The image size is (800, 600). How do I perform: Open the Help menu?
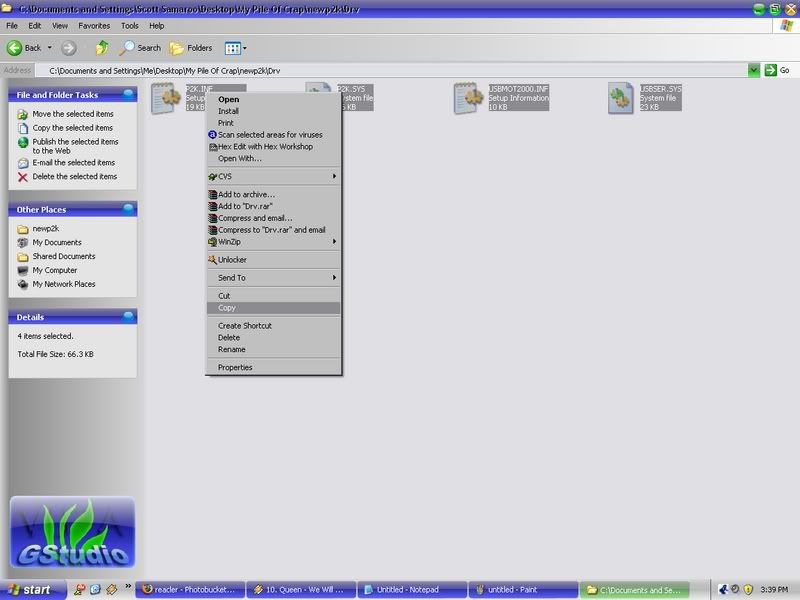click(x=157, y=26)
